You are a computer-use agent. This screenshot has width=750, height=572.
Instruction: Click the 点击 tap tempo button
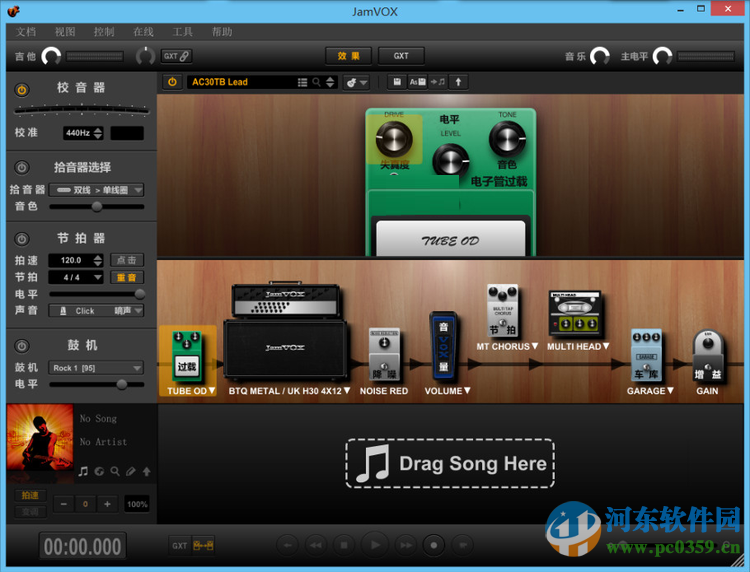(x=127, y=260)
